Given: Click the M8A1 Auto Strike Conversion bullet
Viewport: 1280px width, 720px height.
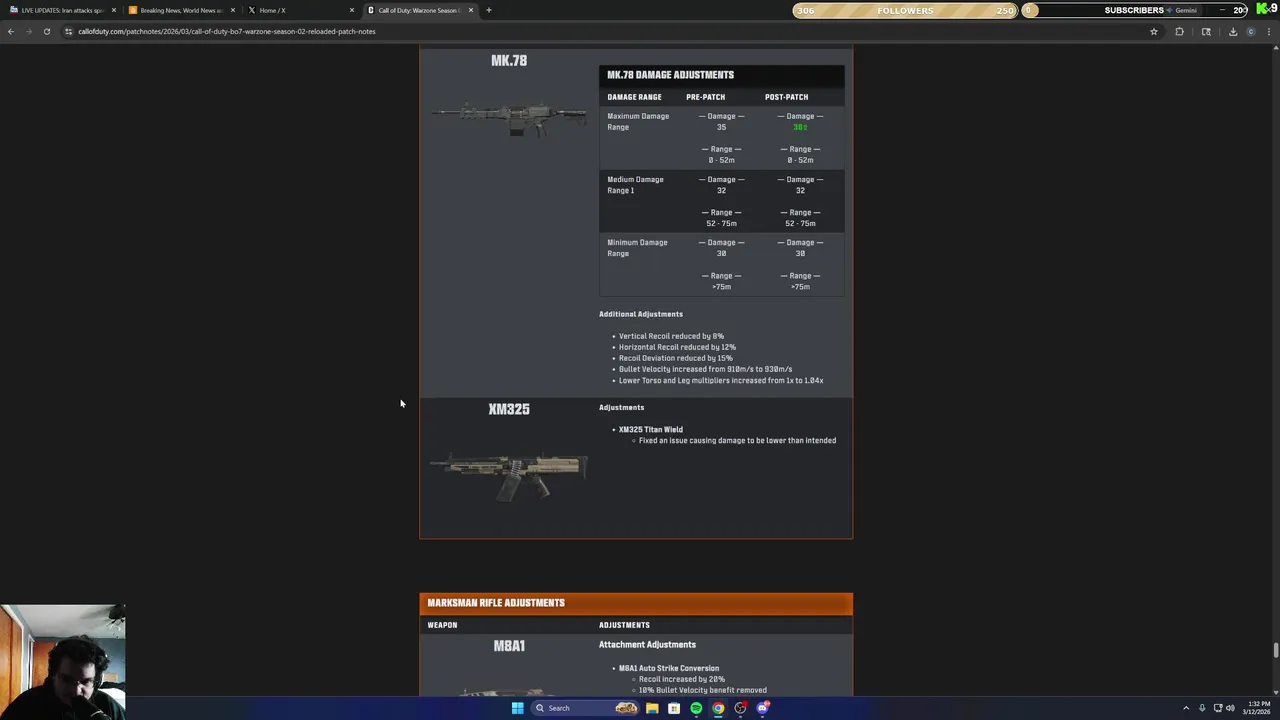Looking at the screenshot, I should tap(668, 668).
